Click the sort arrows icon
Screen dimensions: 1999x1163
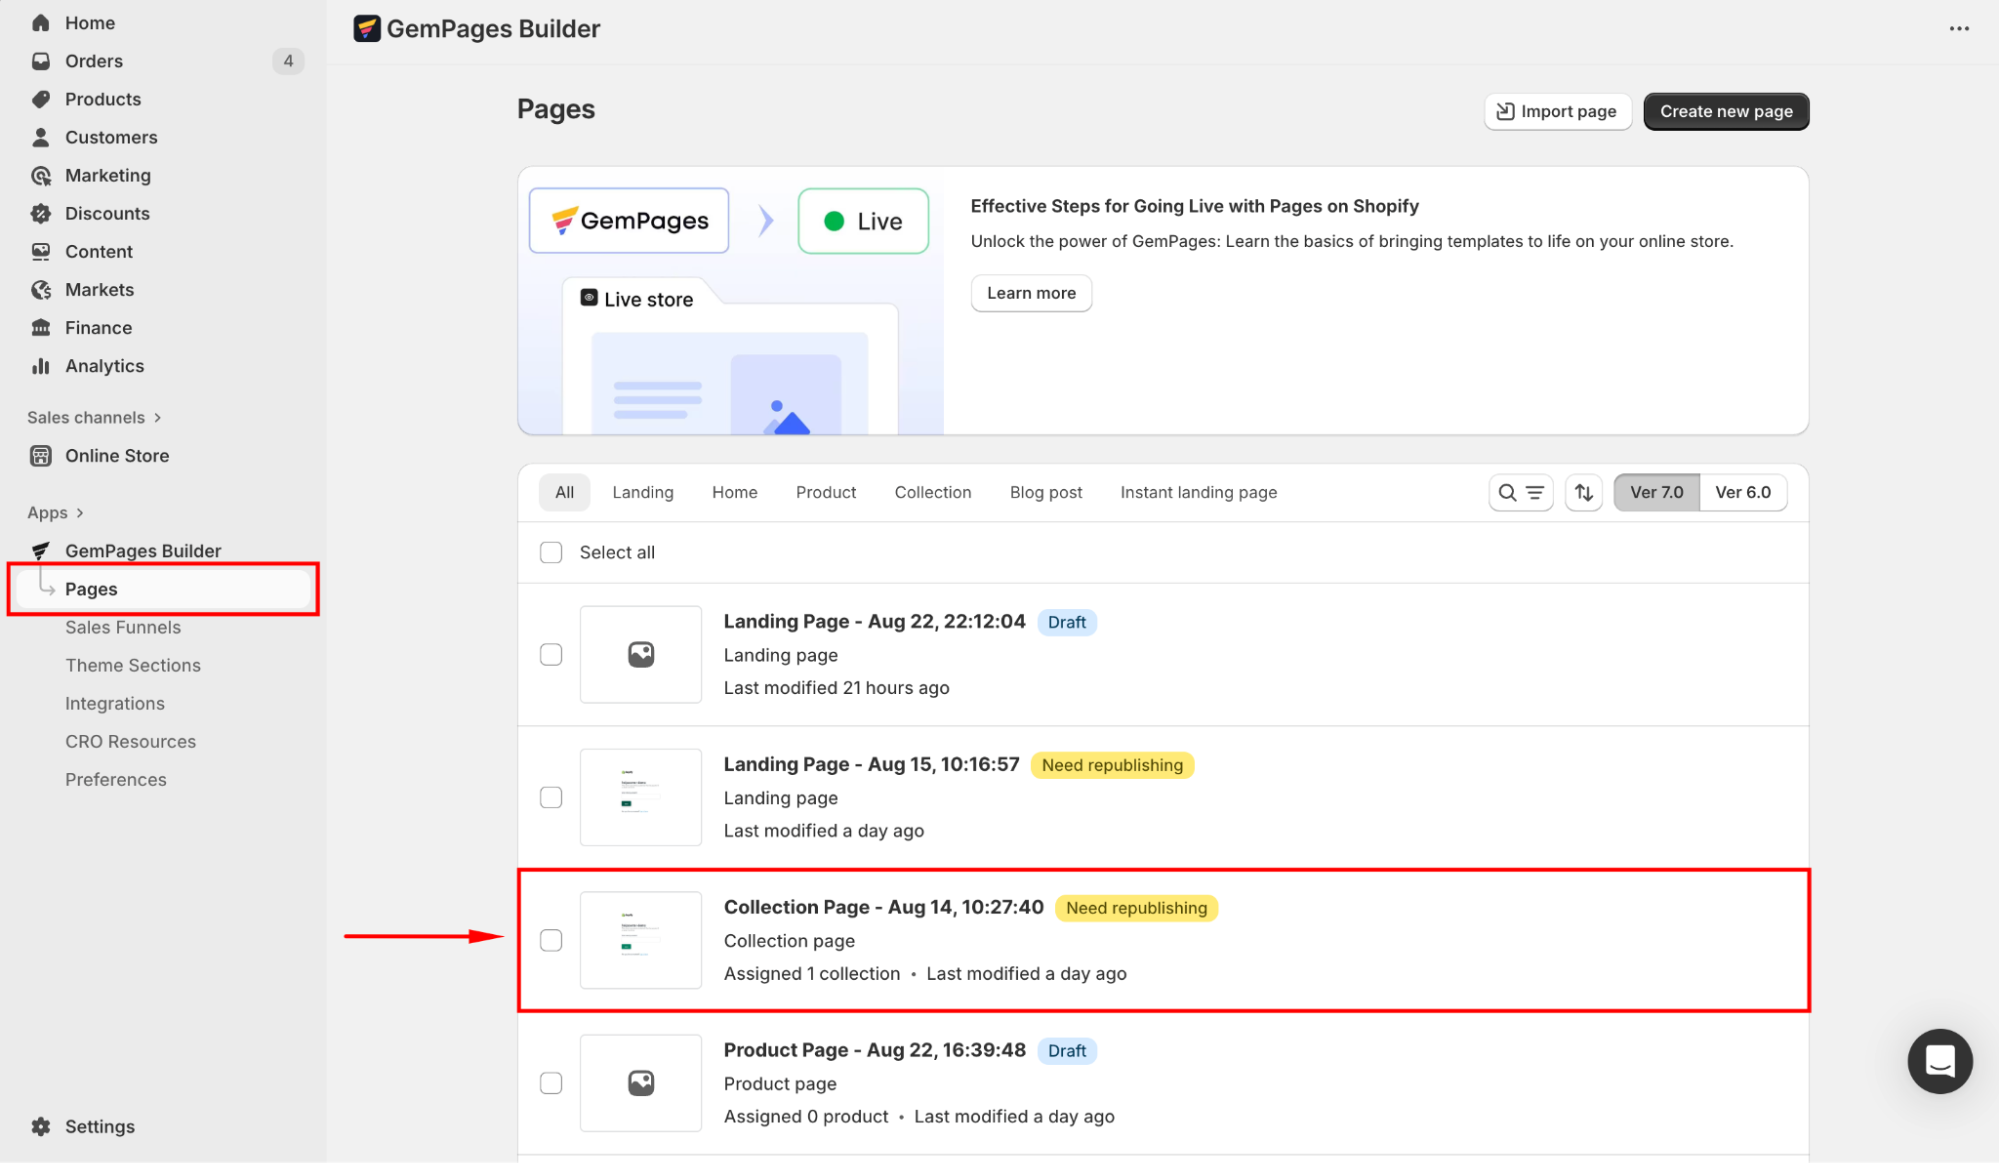click(x=1584, y=492)
